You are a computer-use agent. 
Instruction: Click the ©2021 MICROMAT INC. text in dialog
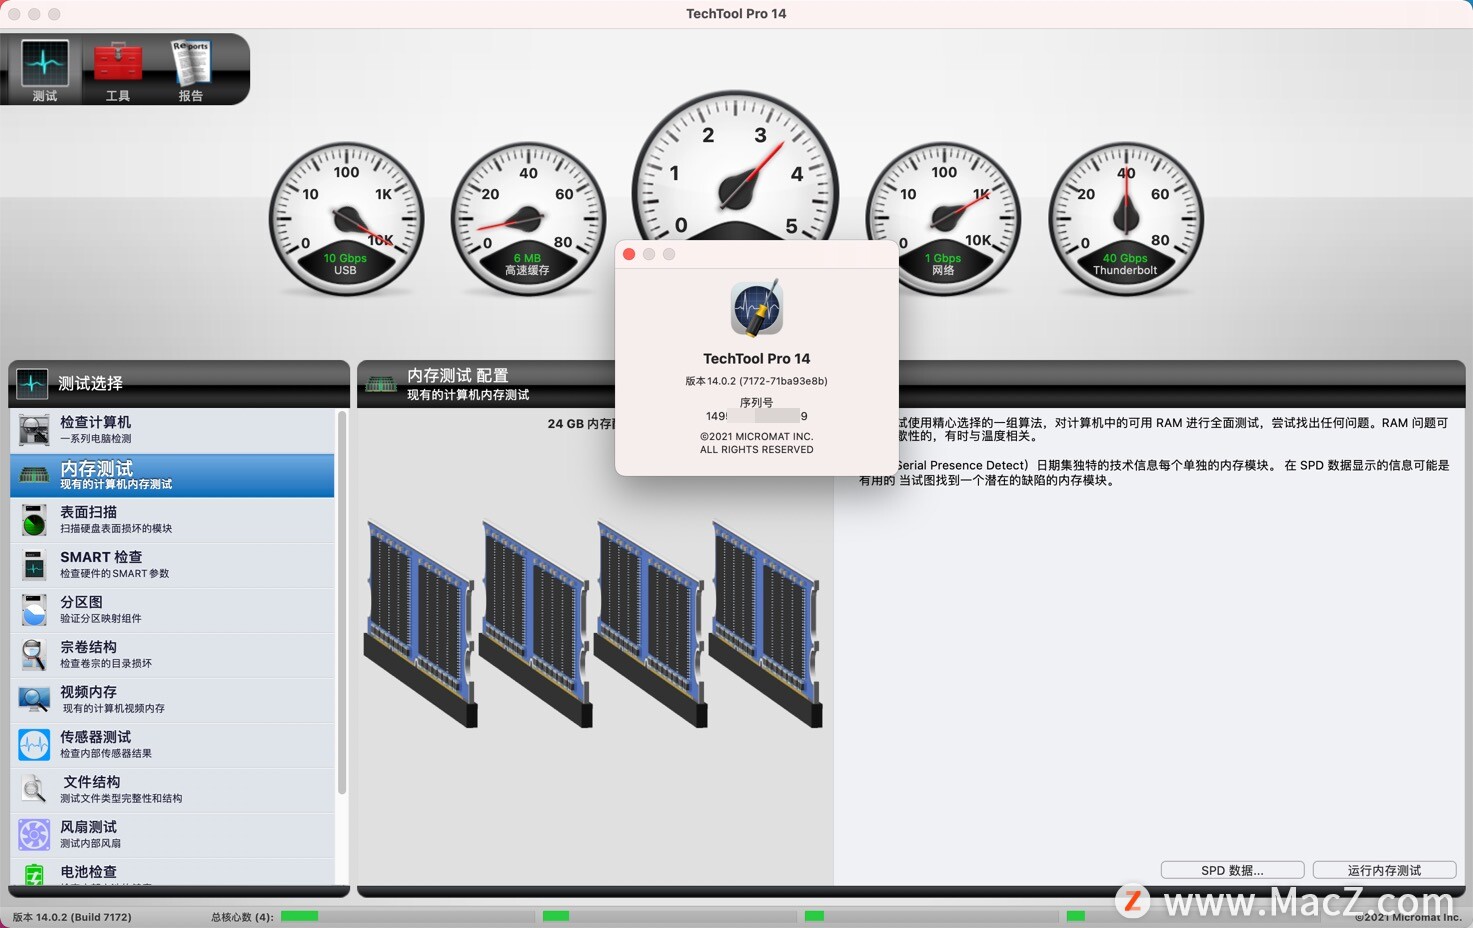[756, 437]
